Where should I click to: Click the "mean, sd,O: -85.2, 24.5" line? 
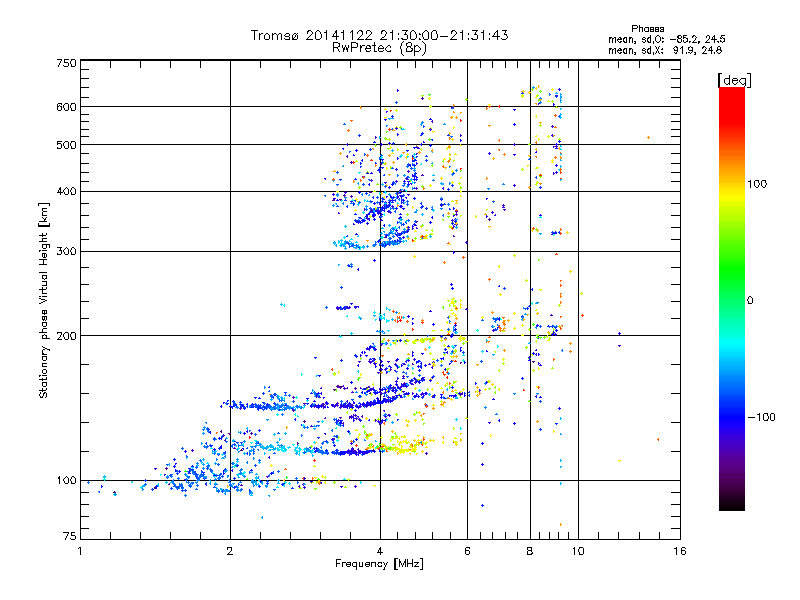pos(666,39)
